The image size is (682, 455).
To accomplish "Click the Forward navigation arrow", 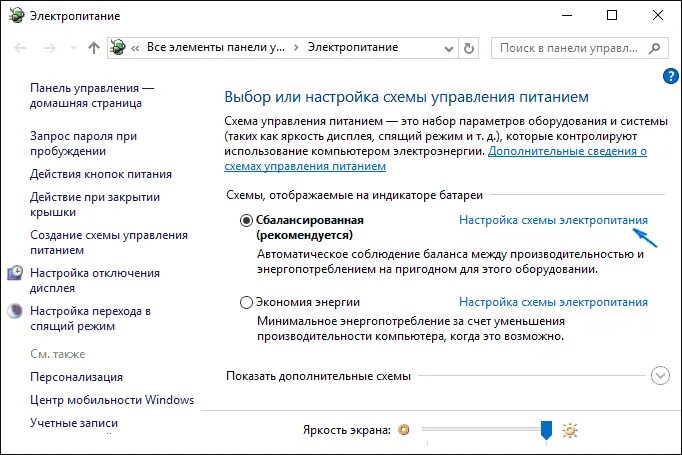I will pyautogui.click(x=50, y=48).
